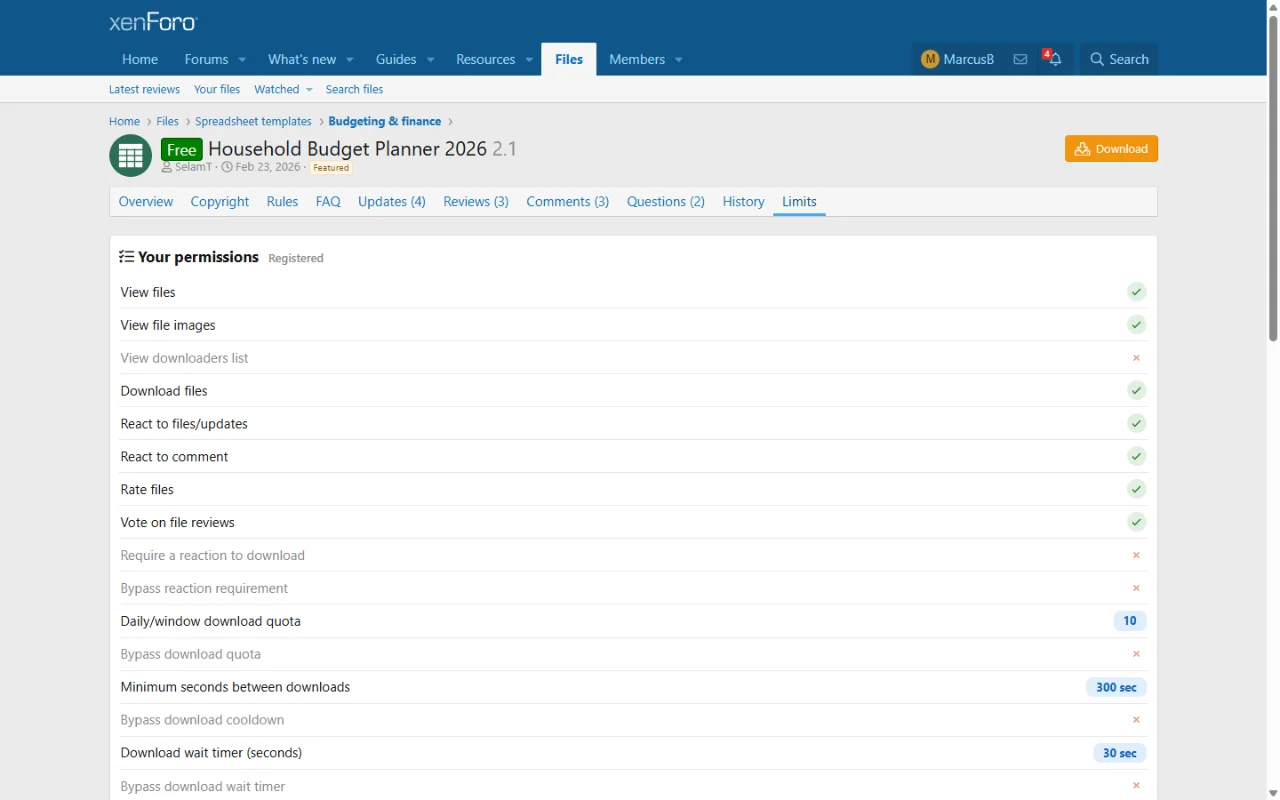Click the red X for Require a reaction to download
The width and height of the screenshot is (1280, 800).
(x=1136, y=555)
